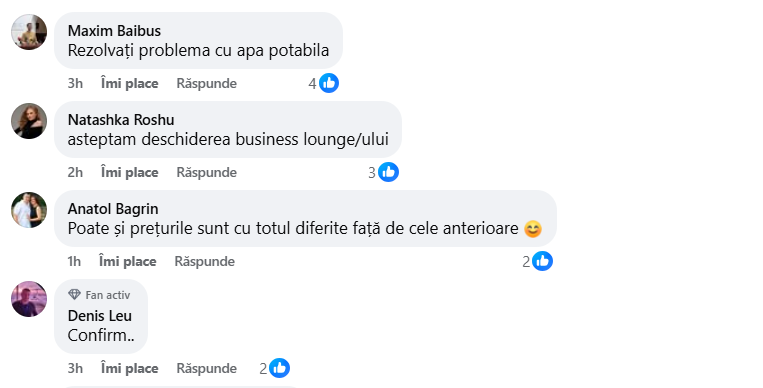Image resolution: width=763 pixels, height=388 pixels.
Task: Open the Anatol Bagrin name link
Action: (x=113, y=209)
